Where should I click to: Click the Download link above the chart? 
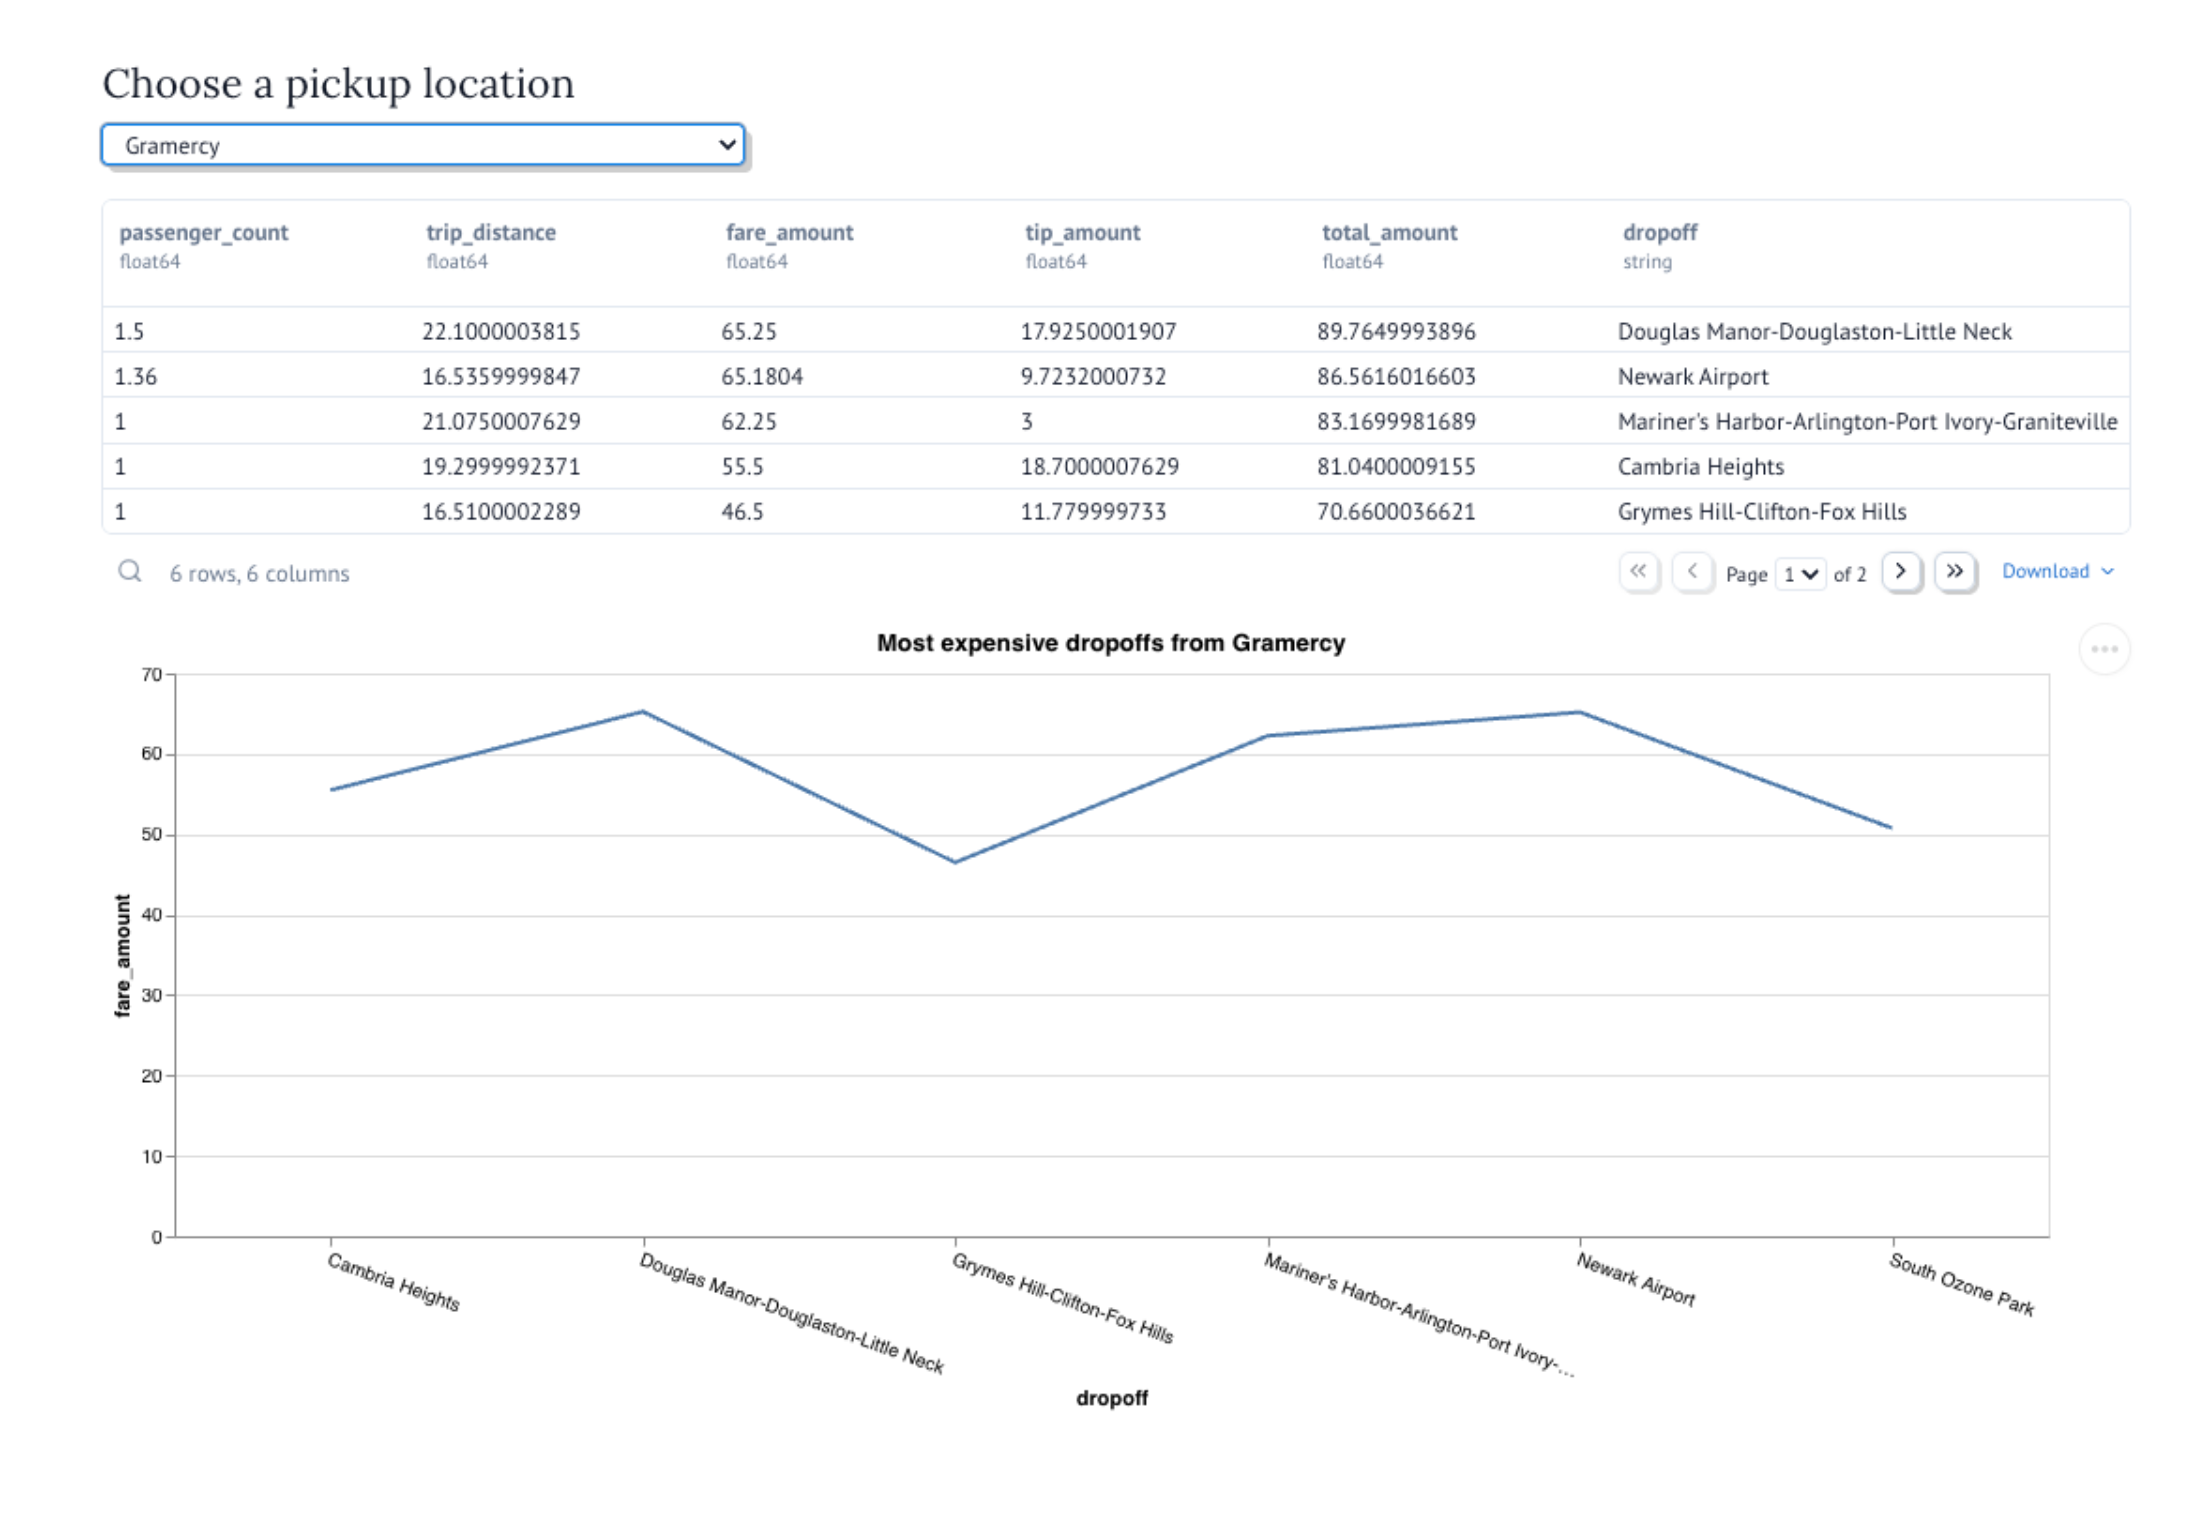(x=2046, y=571)
